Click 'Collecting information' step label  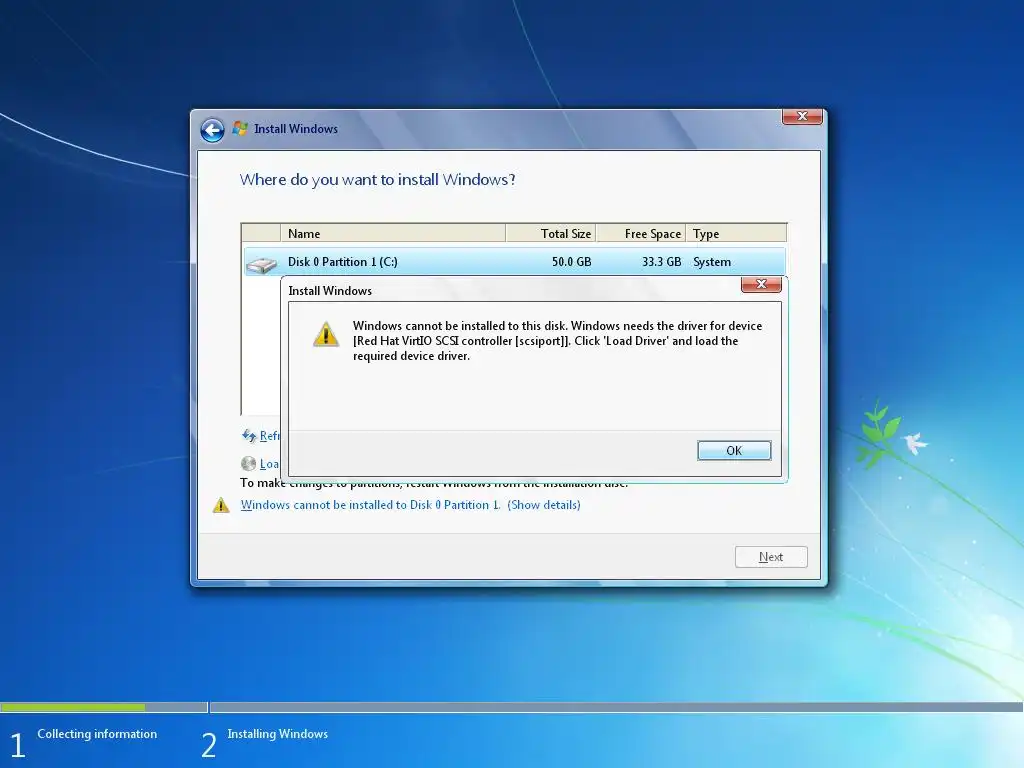(97, 734)
